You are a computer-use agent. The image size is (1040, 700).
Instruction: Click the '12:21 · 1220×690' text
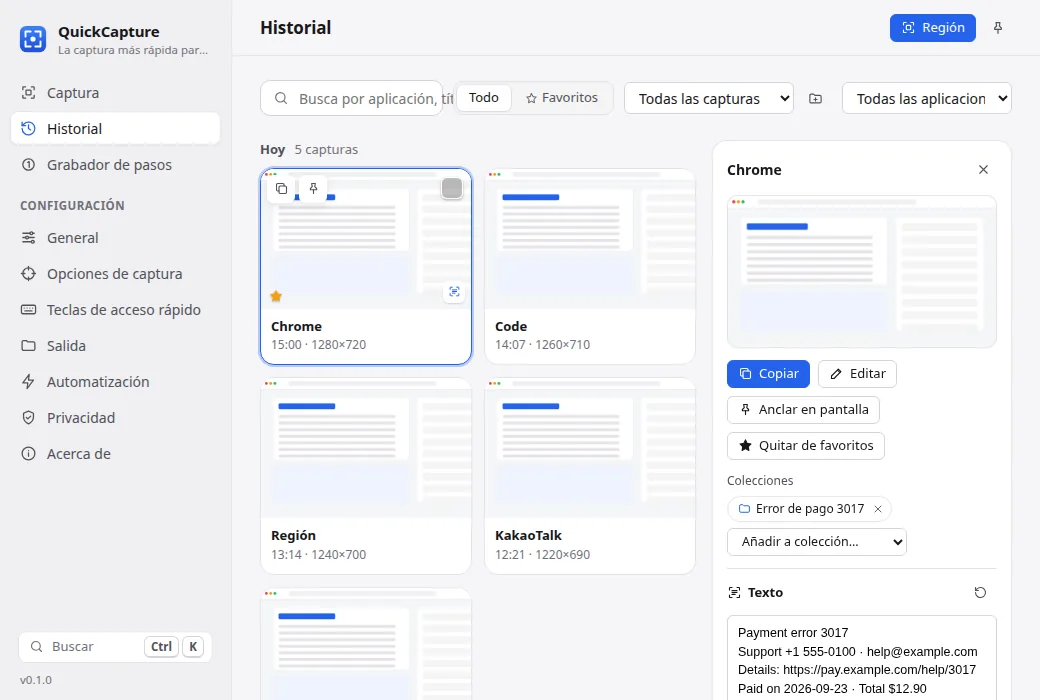click(x=543, y=555)
